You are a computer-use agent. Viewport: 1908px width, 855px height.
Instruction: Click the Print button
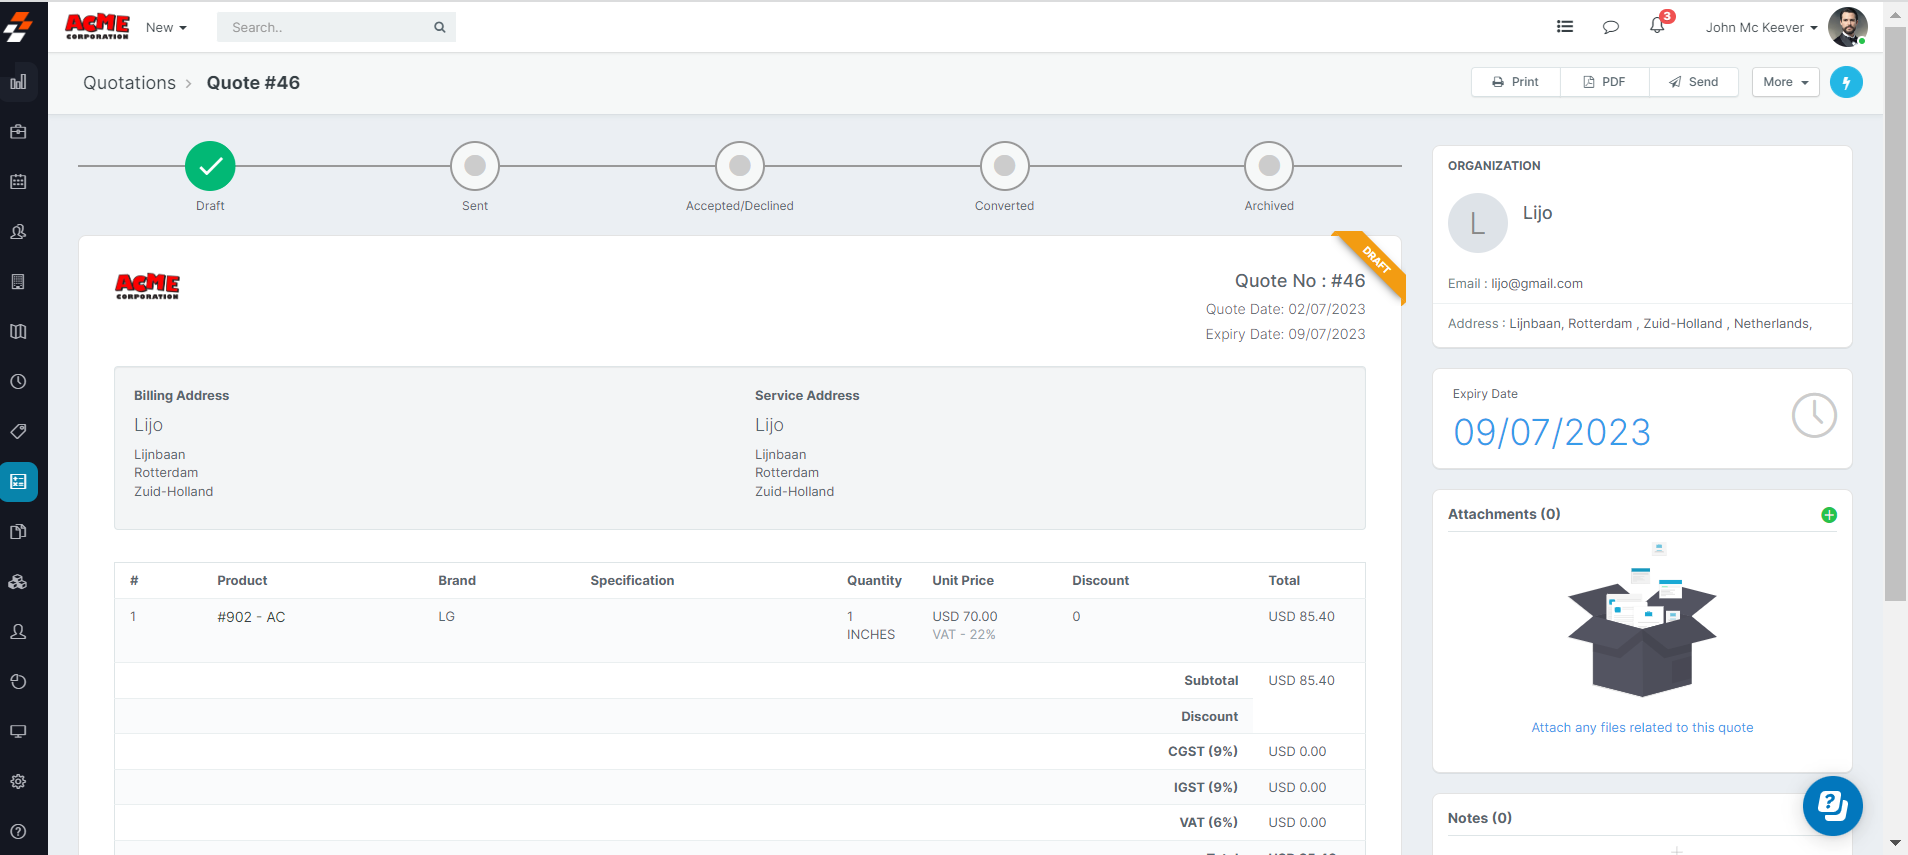[x=1515, y=82]
